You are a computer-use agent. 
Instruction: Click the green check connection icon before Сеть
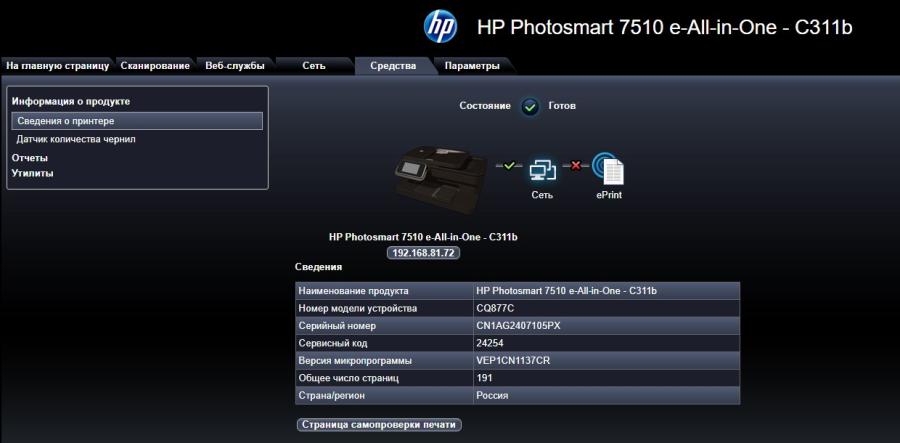(509, 166)
